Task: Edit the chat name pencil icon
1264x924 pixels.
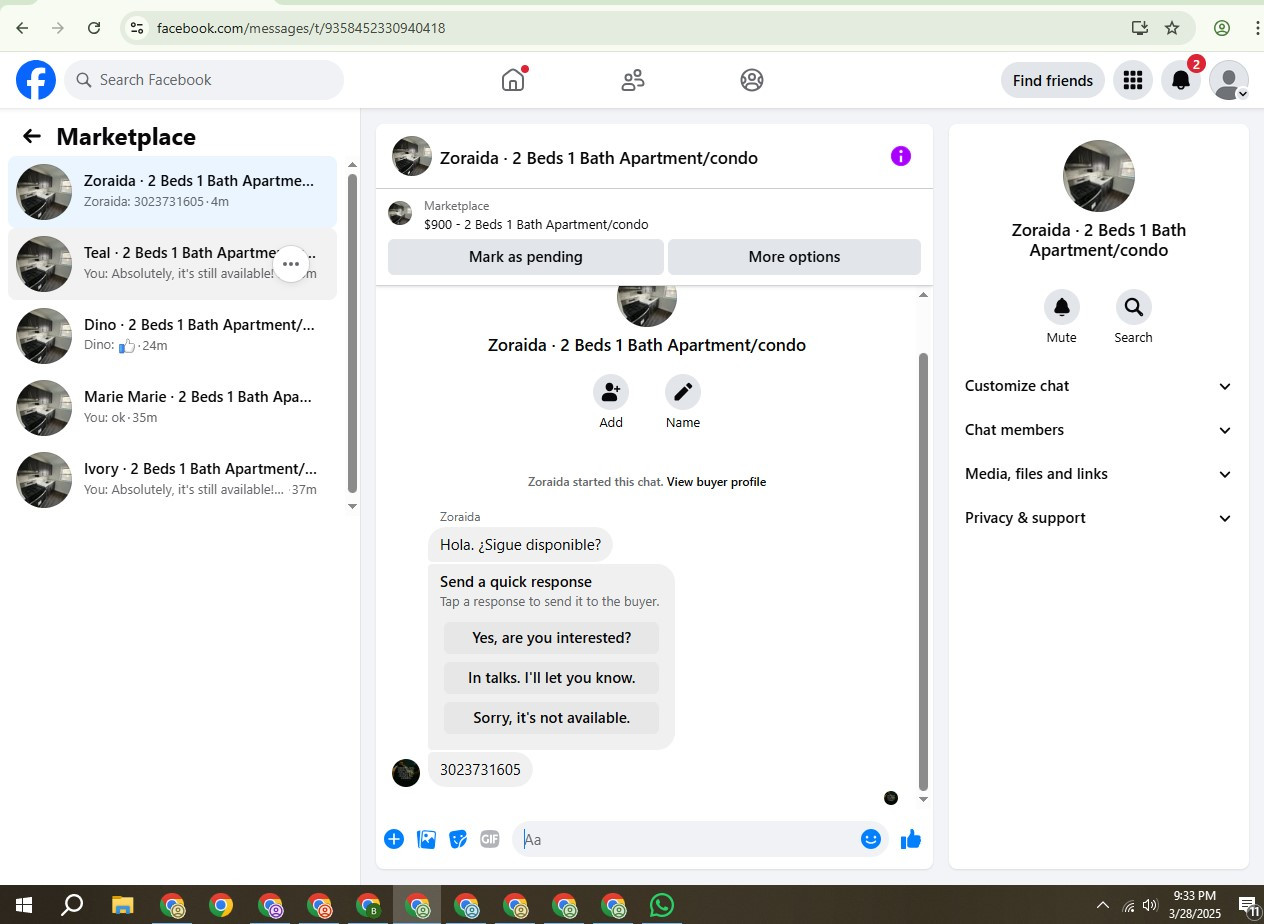Action: (x=683, y=392)
